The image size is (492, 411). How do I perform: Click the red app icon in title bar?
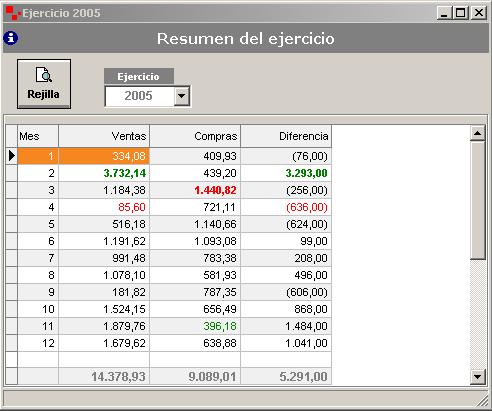(x=13, y=13)
